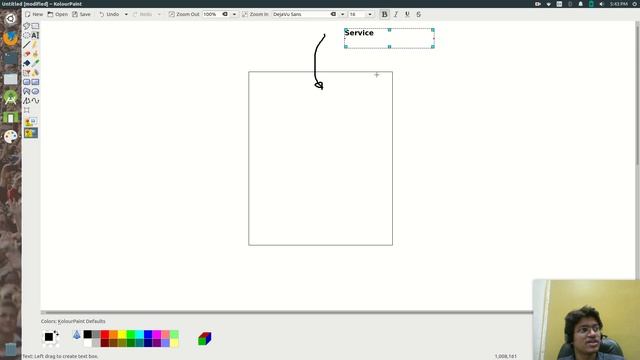Pick the orange color swatch
The height and width of the screenshot is (360, 640).
point(113,335)
